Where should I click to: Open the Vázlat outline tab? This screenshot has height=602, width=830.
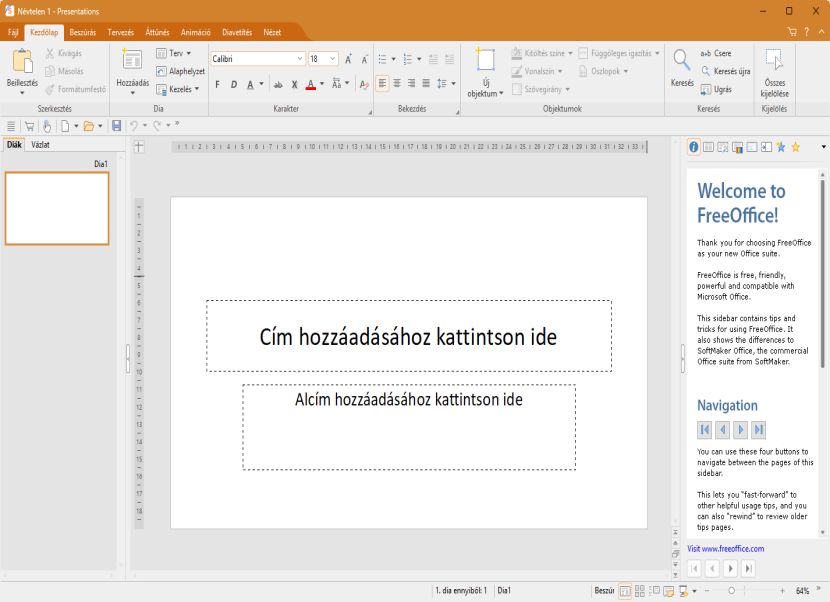40,145
